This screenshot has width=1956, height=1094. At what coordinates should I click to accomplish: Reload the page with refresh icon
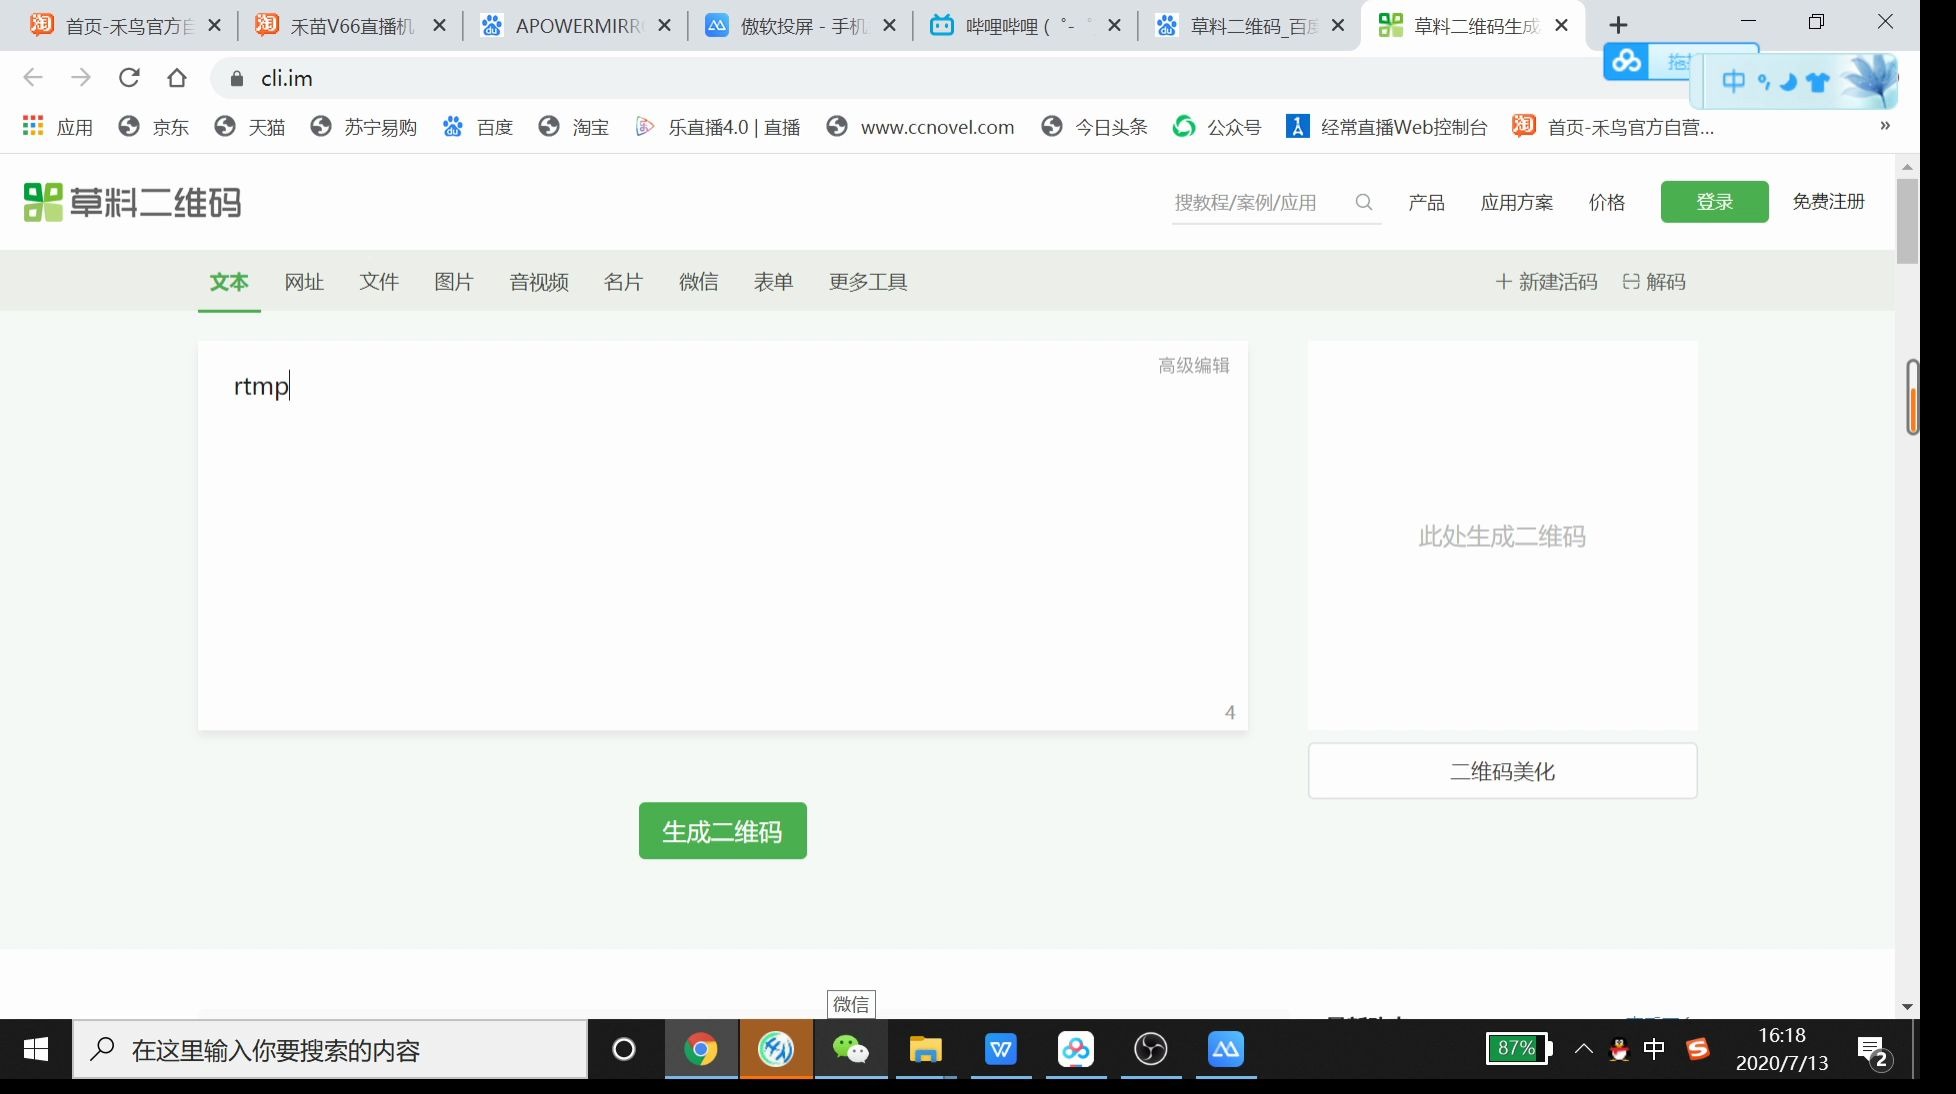(129, 78)
